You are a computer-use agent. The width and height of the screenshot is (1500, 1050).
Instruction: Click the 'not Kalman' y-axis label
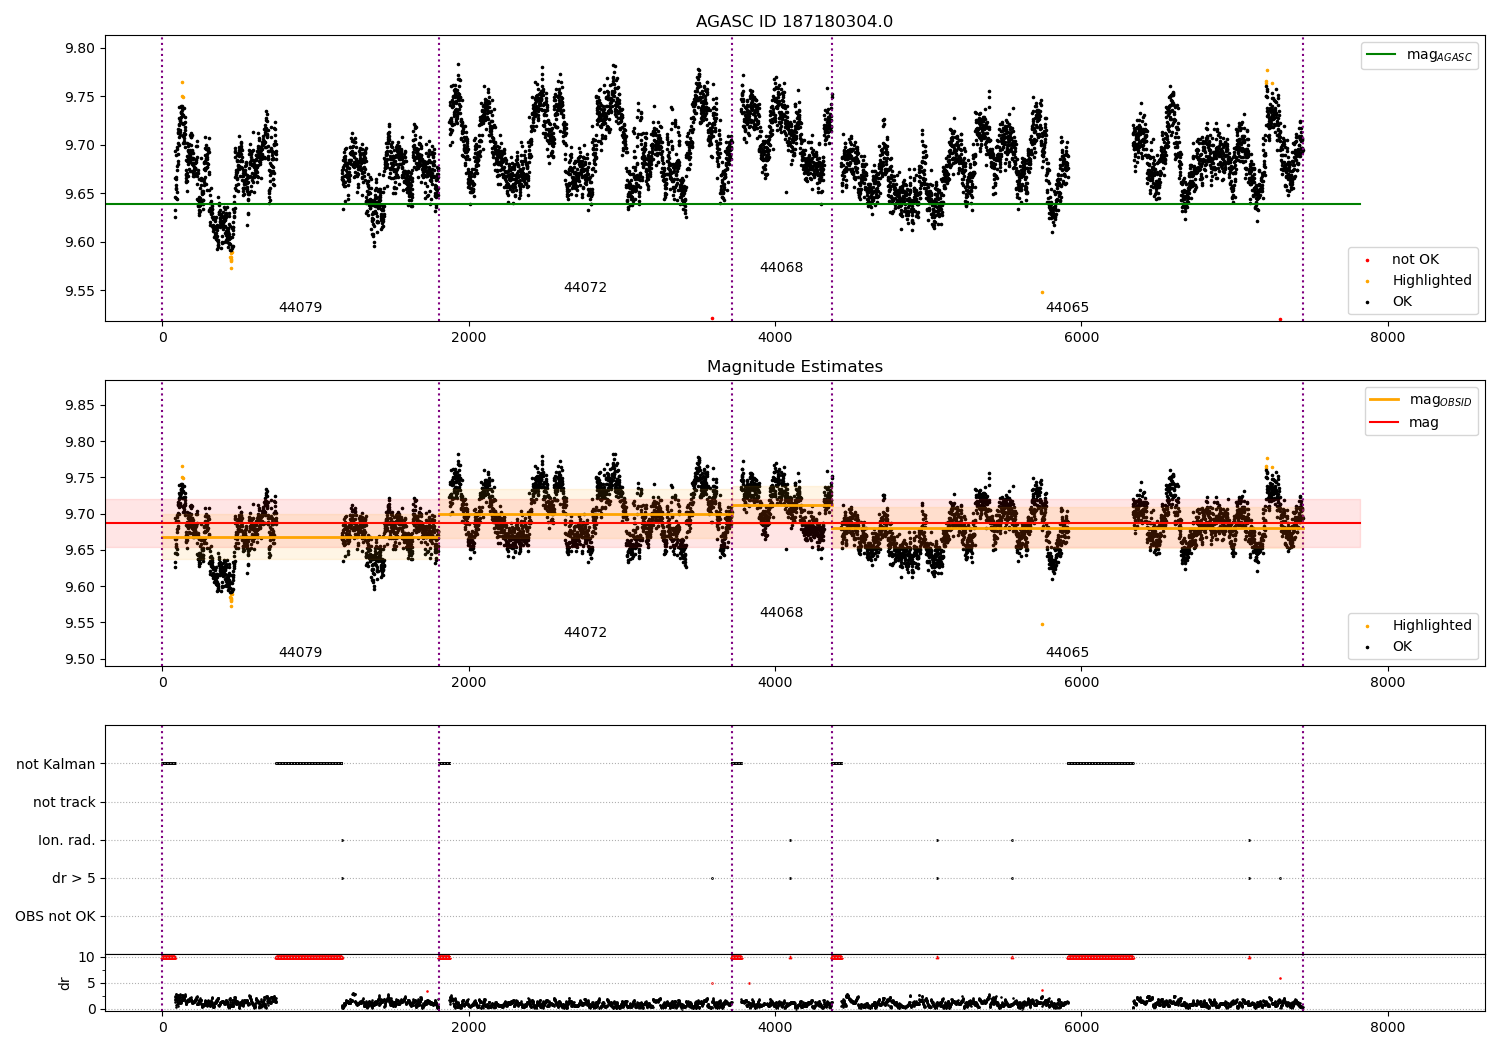[56, 765]
